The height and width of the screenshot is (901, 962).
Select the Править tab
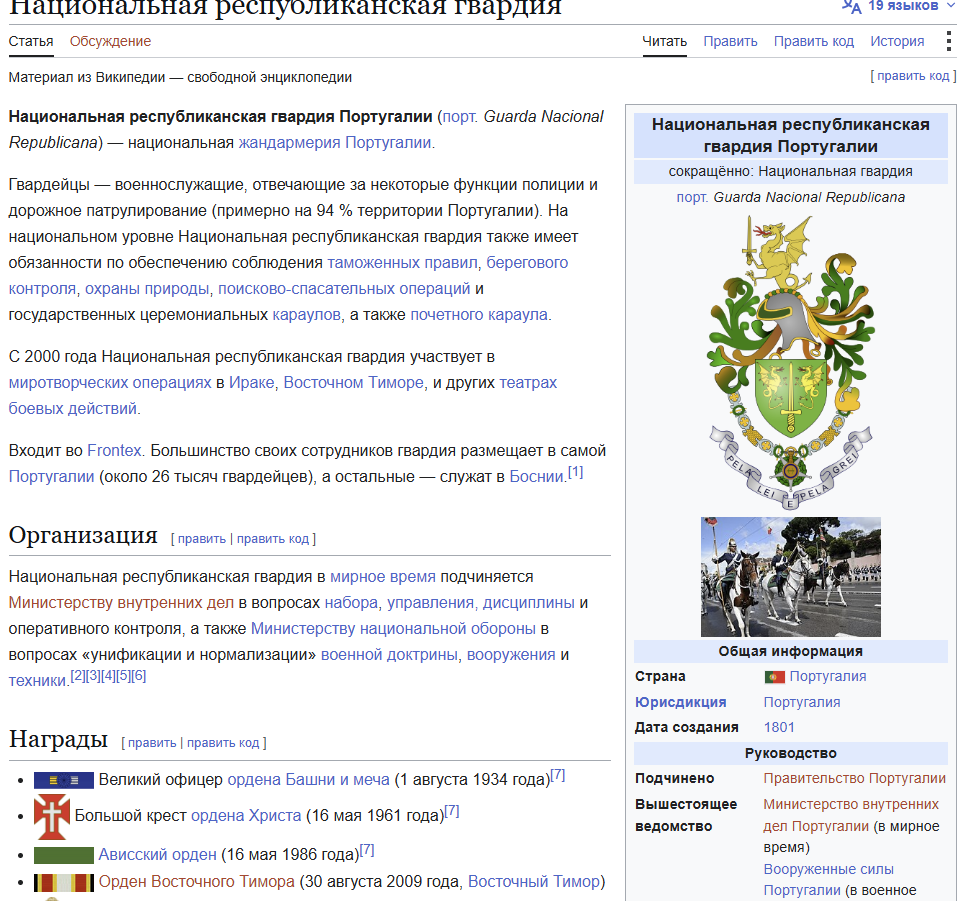click(x=730, y=41)
